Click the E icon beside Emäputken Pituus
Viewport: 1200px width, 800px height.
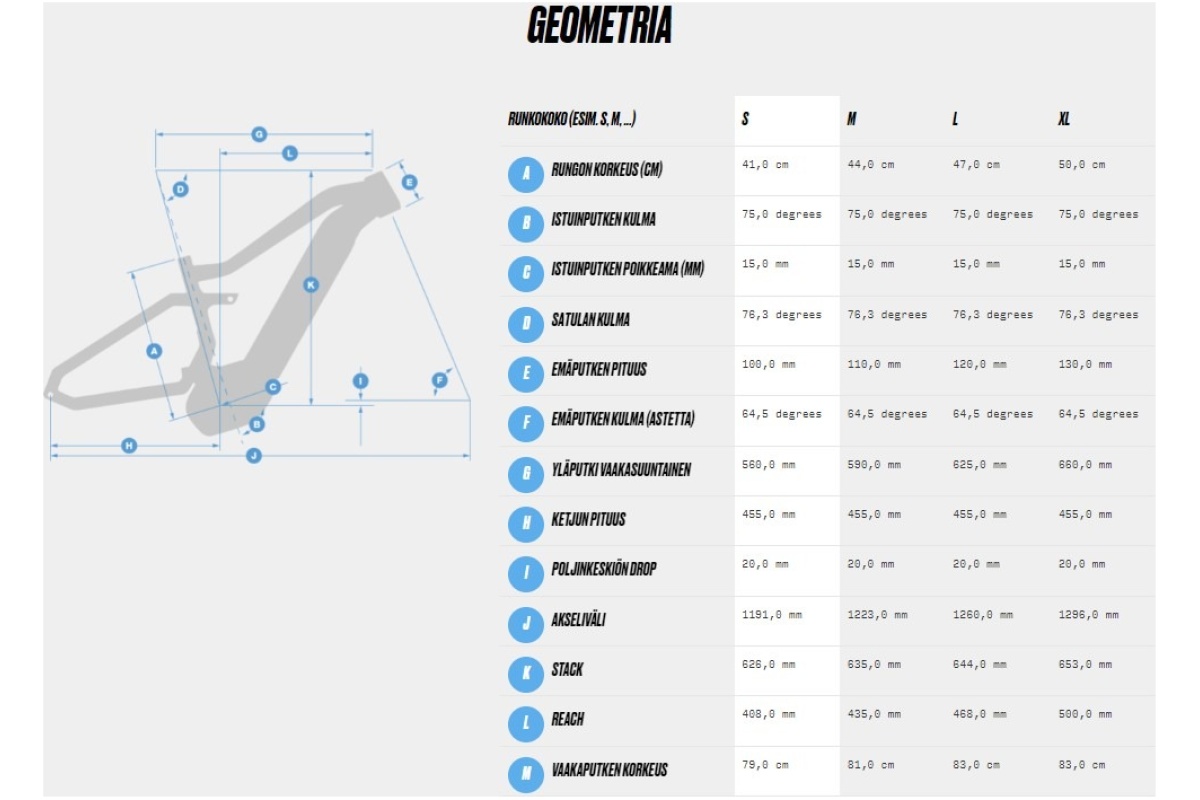526,374
